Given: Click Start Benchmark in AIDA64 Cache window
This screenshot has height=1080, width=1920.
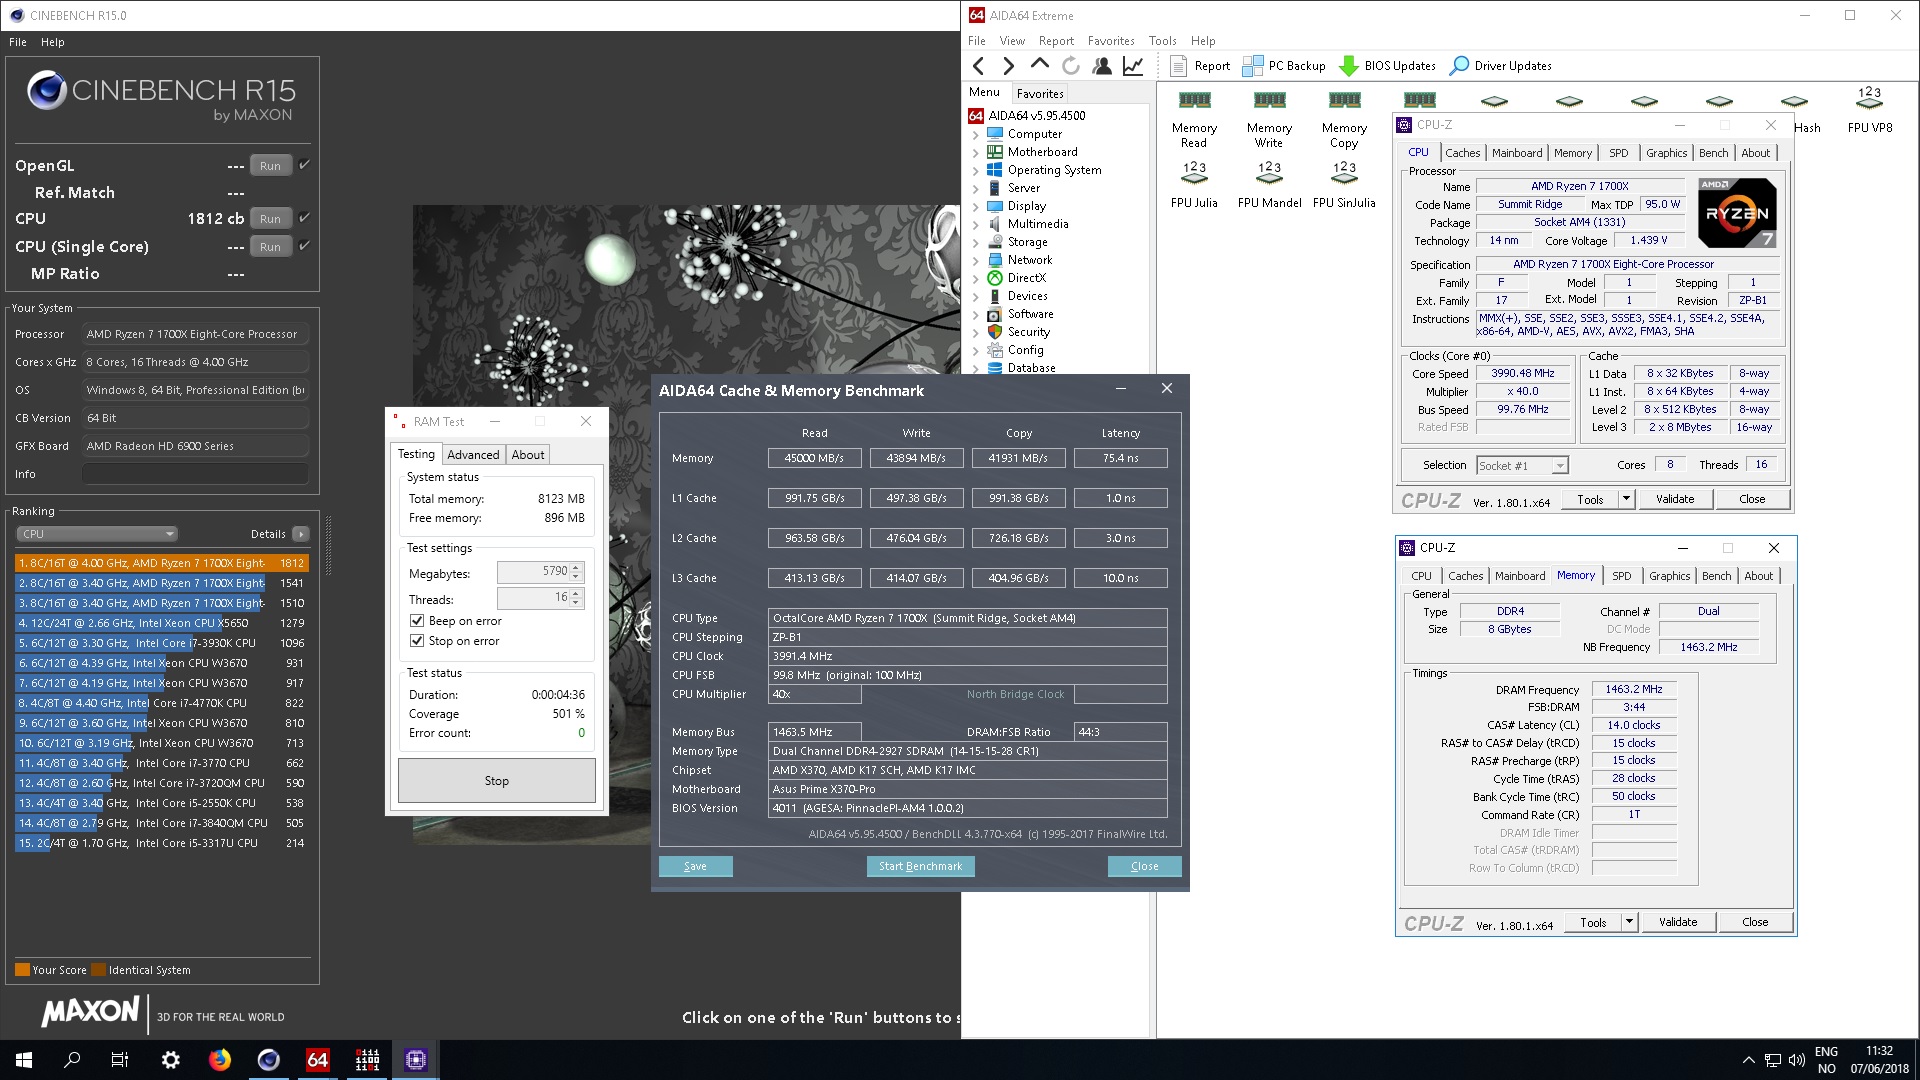Looking at the screenshot, I should tap(920, 866).
